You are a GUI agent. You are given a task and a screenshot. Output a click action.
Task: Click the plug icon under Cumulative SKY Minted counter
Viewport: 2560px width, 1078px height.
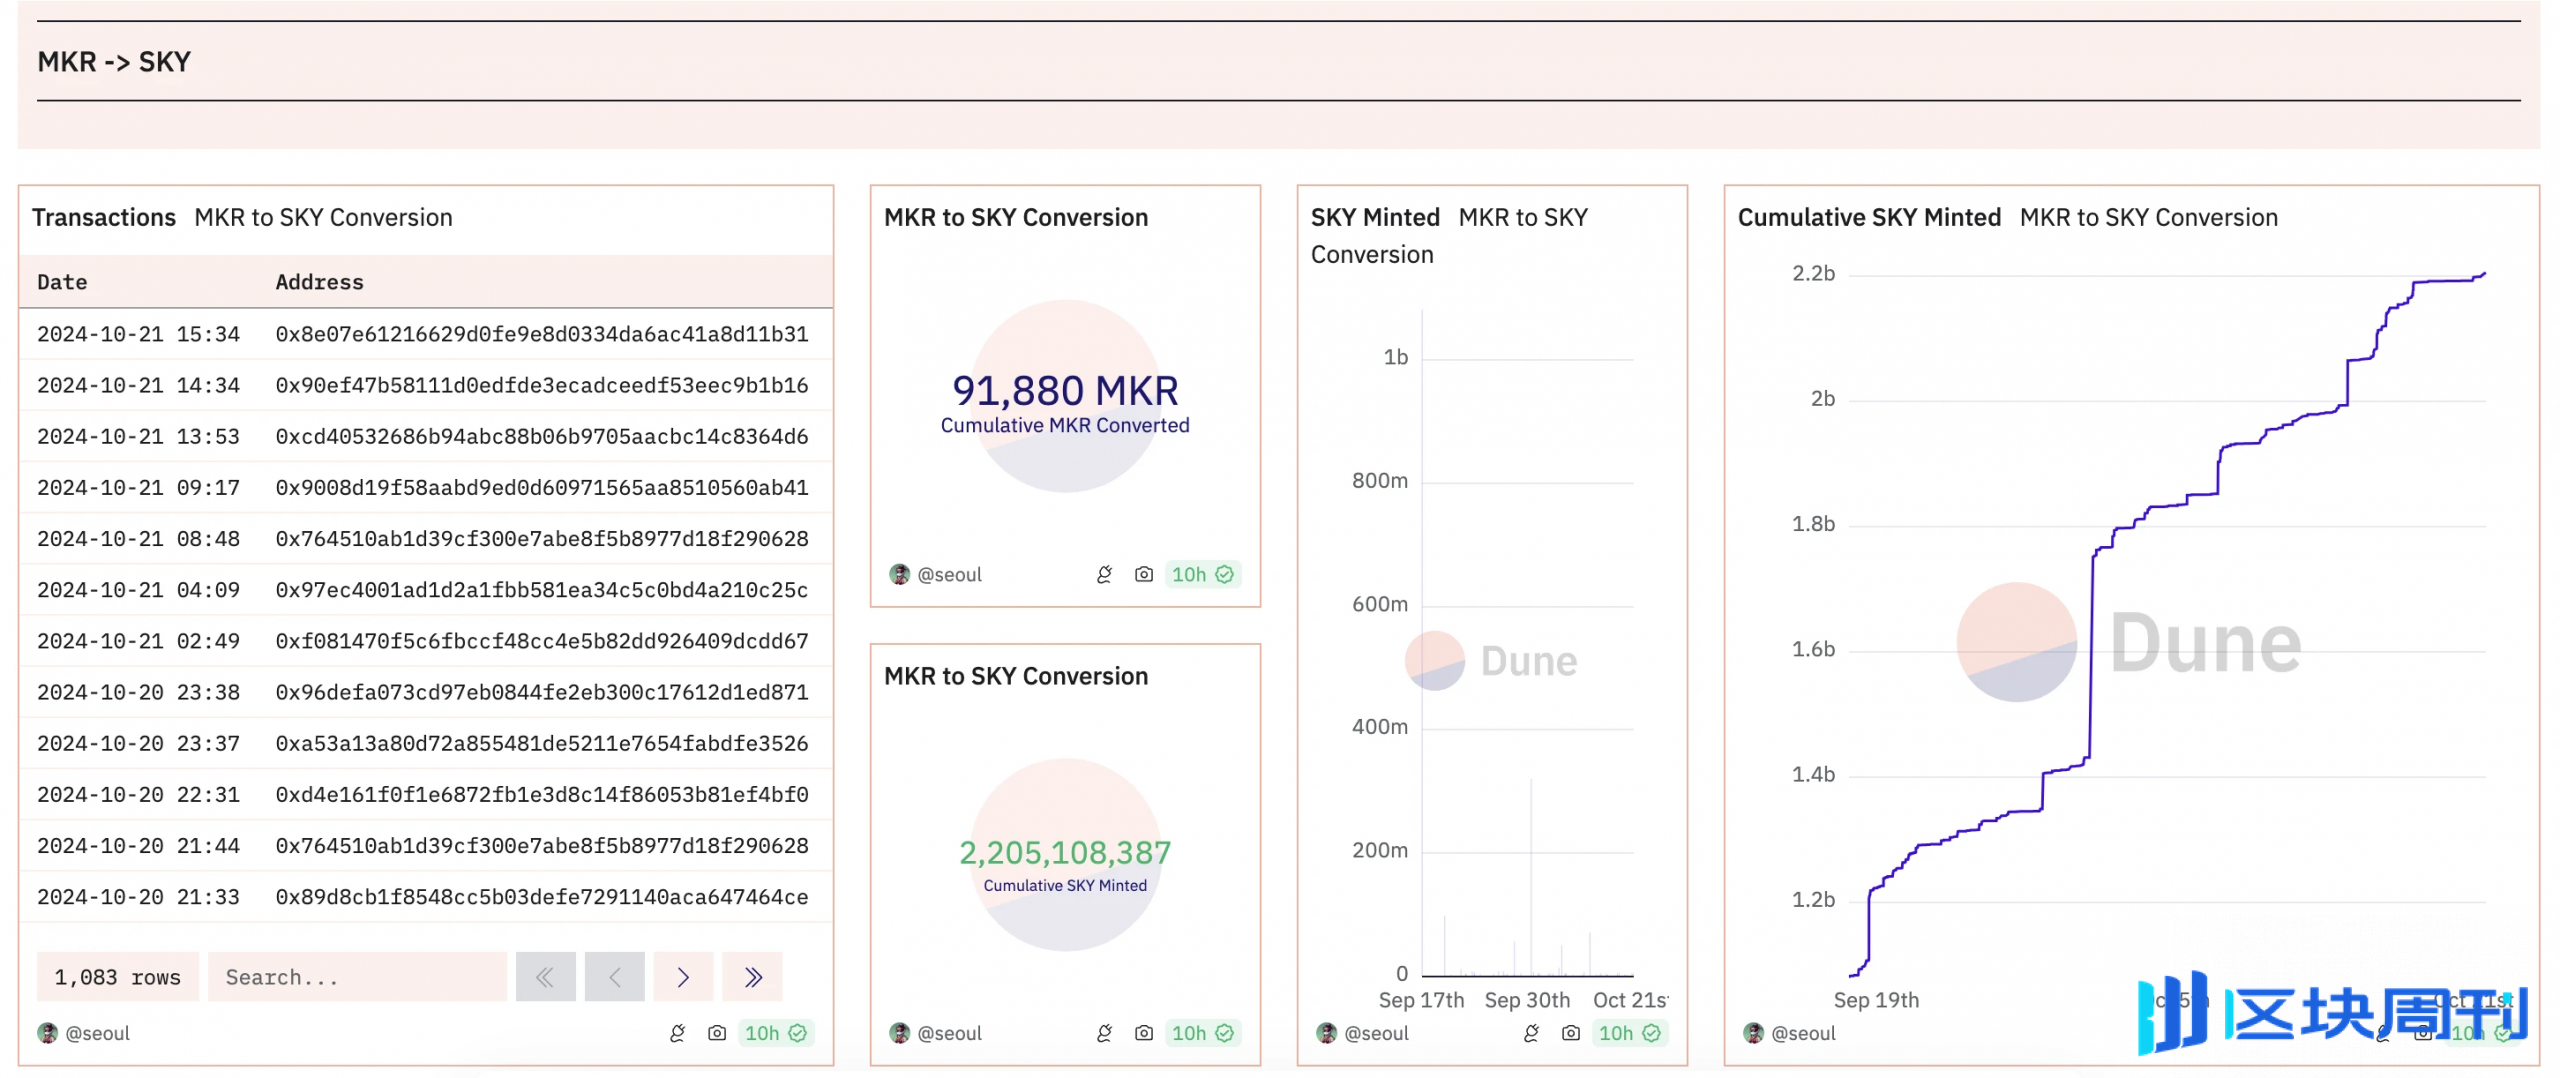(x=1104, y=1033)
